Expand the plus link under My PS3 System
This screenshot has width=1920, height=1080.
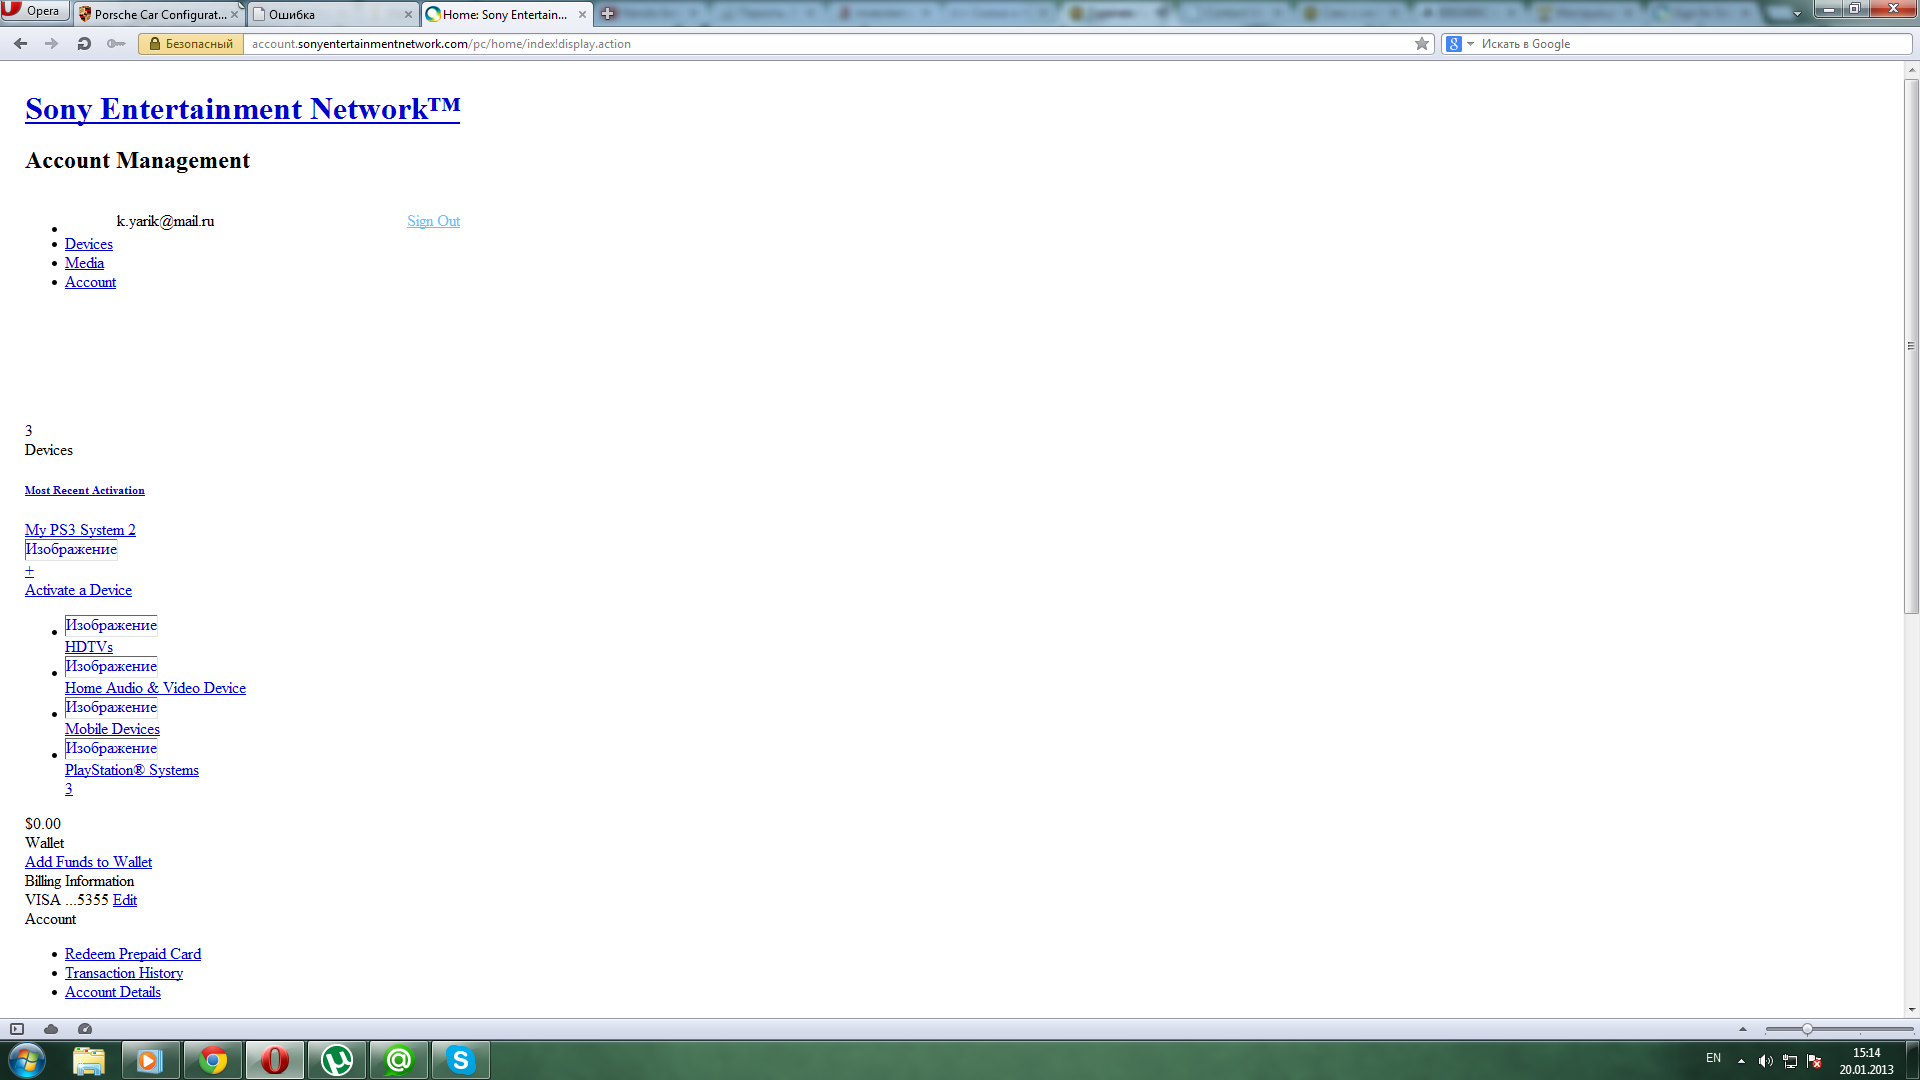pos(29,571)
